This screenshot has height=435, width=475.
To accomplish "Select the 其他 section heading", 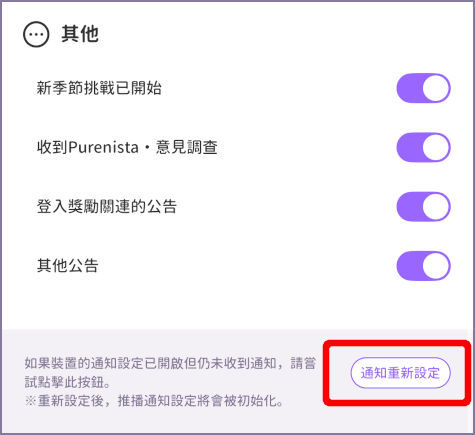I will [x=80, y=34].
